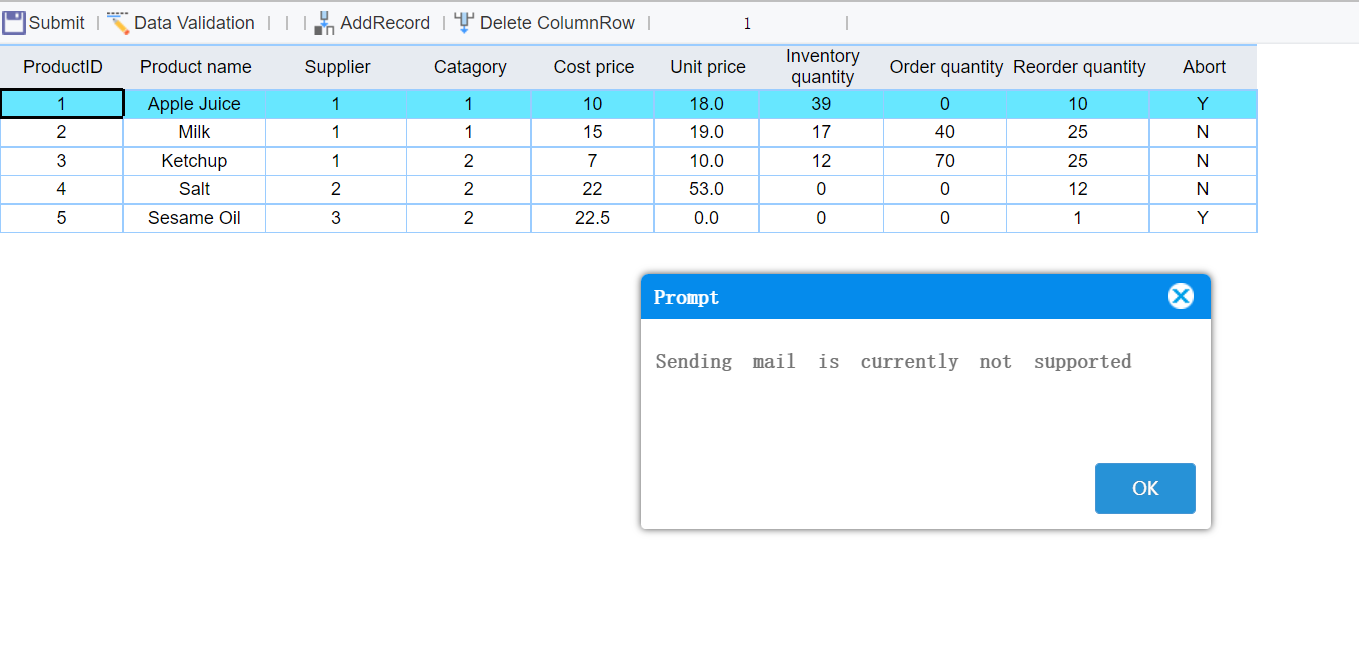Click inventory quantity 17 for Milk
1359x661 pixels.
822,132
